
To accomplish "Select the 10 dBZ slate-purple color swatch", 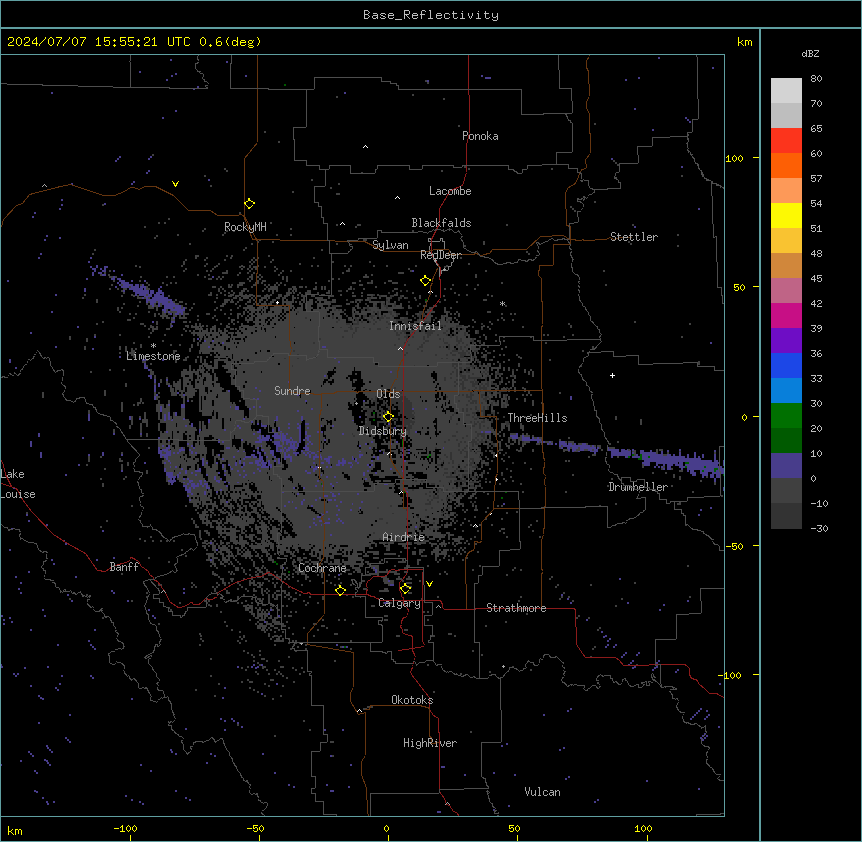I will click(x=786, y=465).
